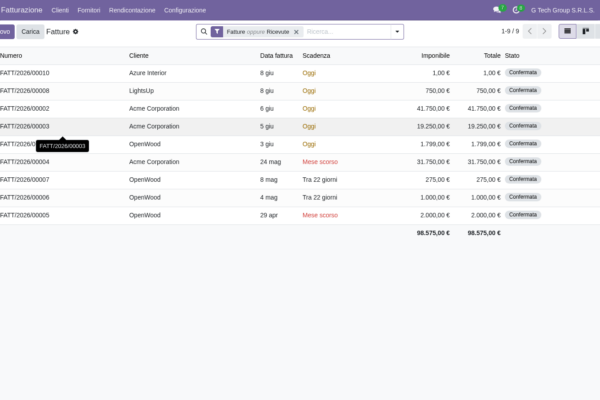Sort by Scadenza column header

(x=316, y=56)
